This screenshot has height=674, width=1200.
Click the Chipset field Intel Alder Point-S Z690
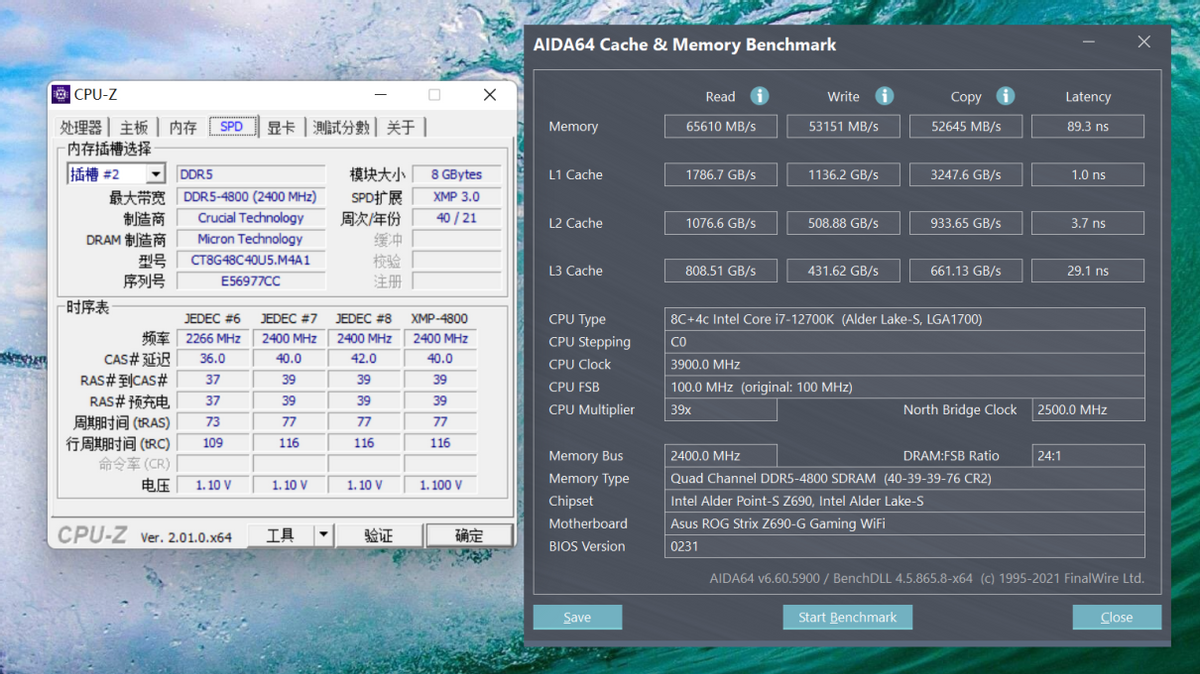(x=905, y=501)
